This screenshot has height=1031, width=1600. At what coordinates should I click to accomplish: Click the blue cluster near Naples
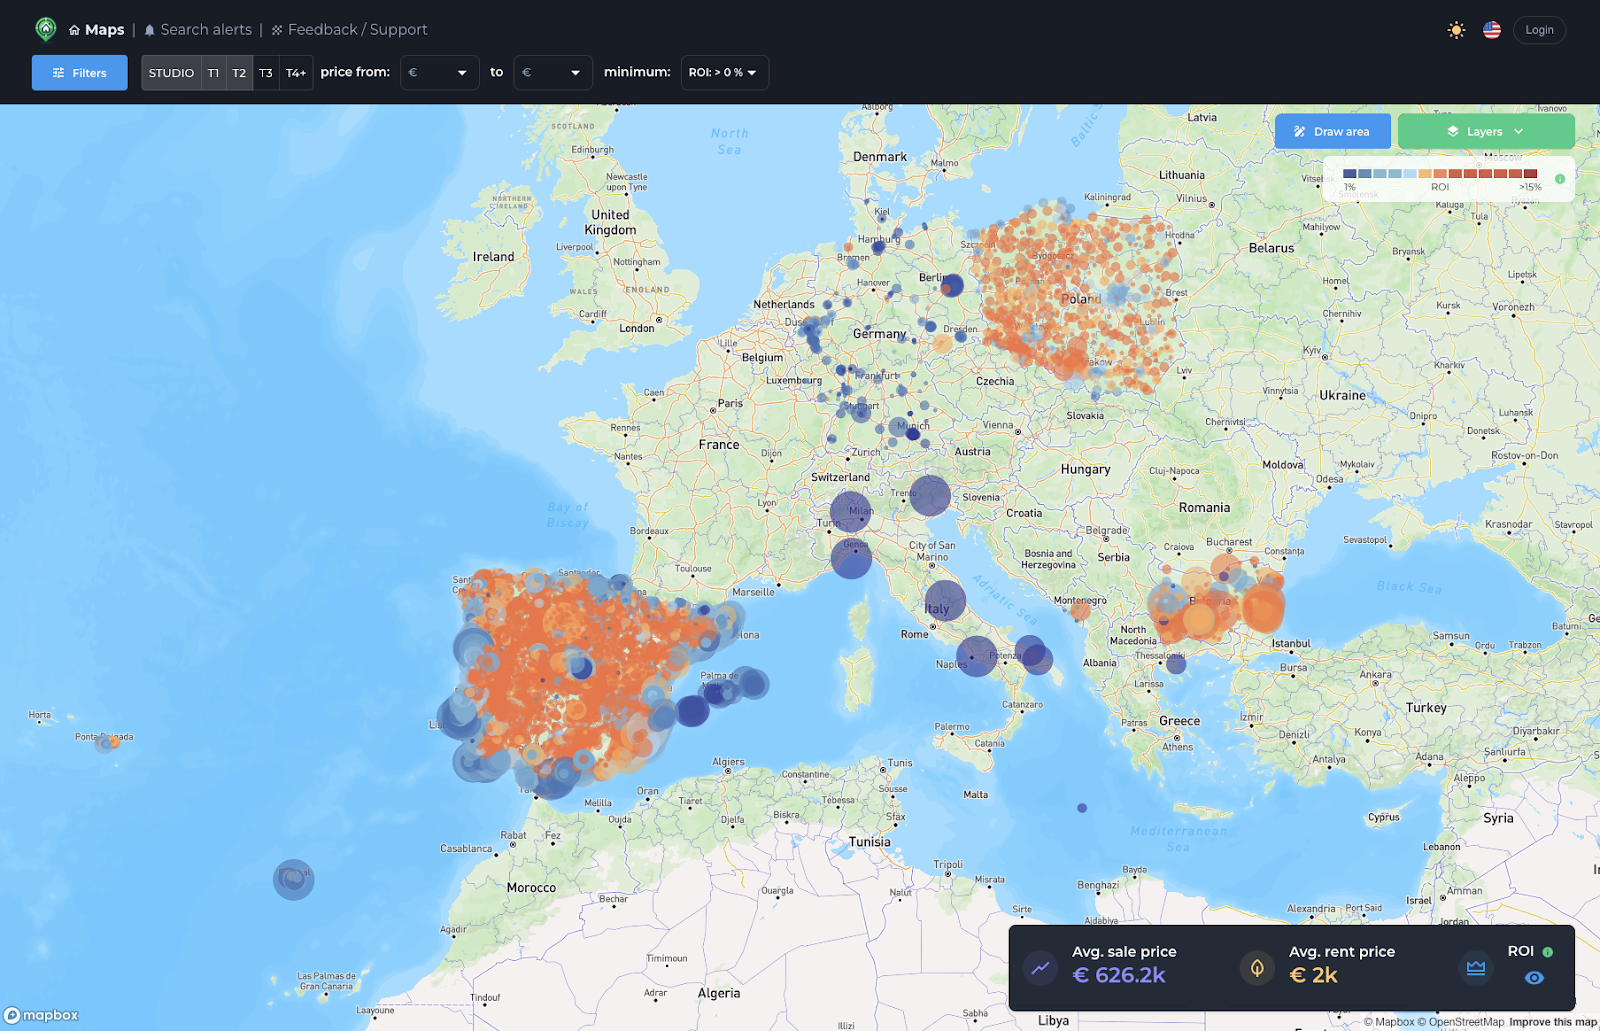977,656
